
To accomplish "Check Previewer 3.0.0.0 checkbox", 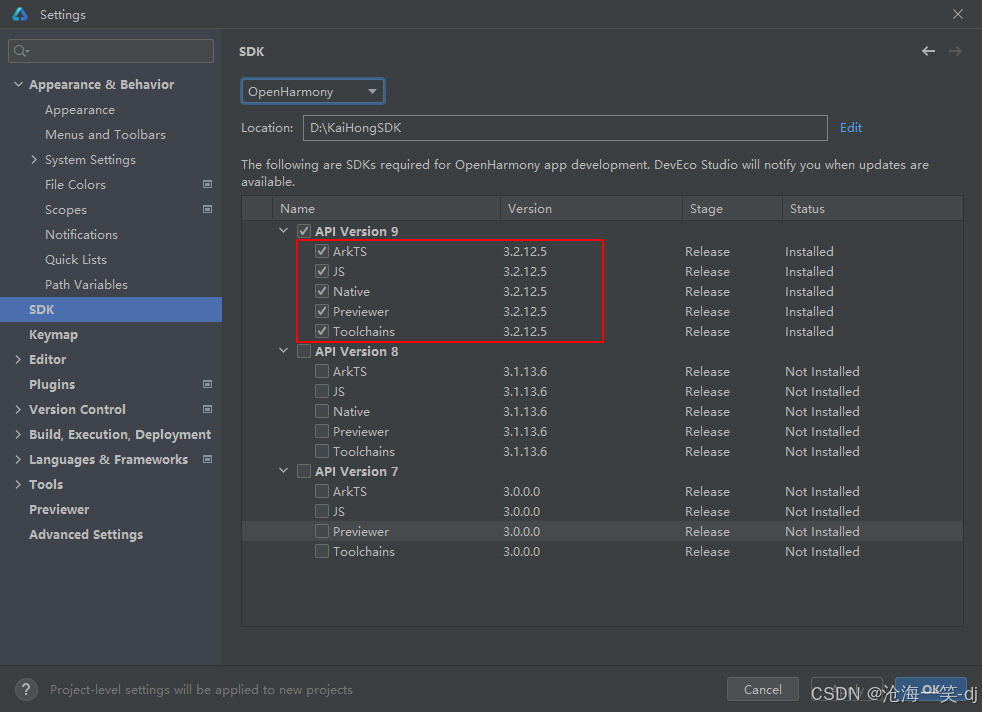I will click(x=322, y=532).
